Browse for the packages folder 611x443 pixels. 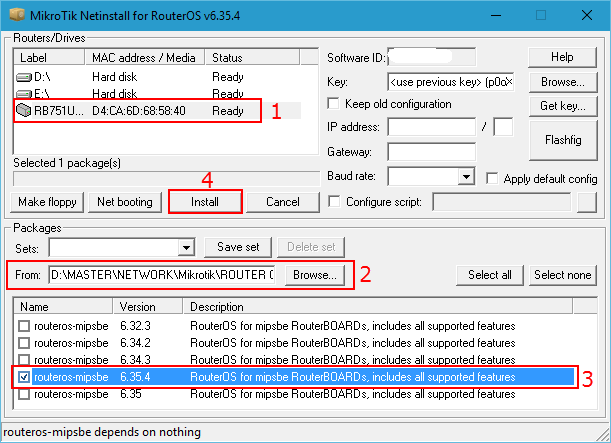(315, 275)
